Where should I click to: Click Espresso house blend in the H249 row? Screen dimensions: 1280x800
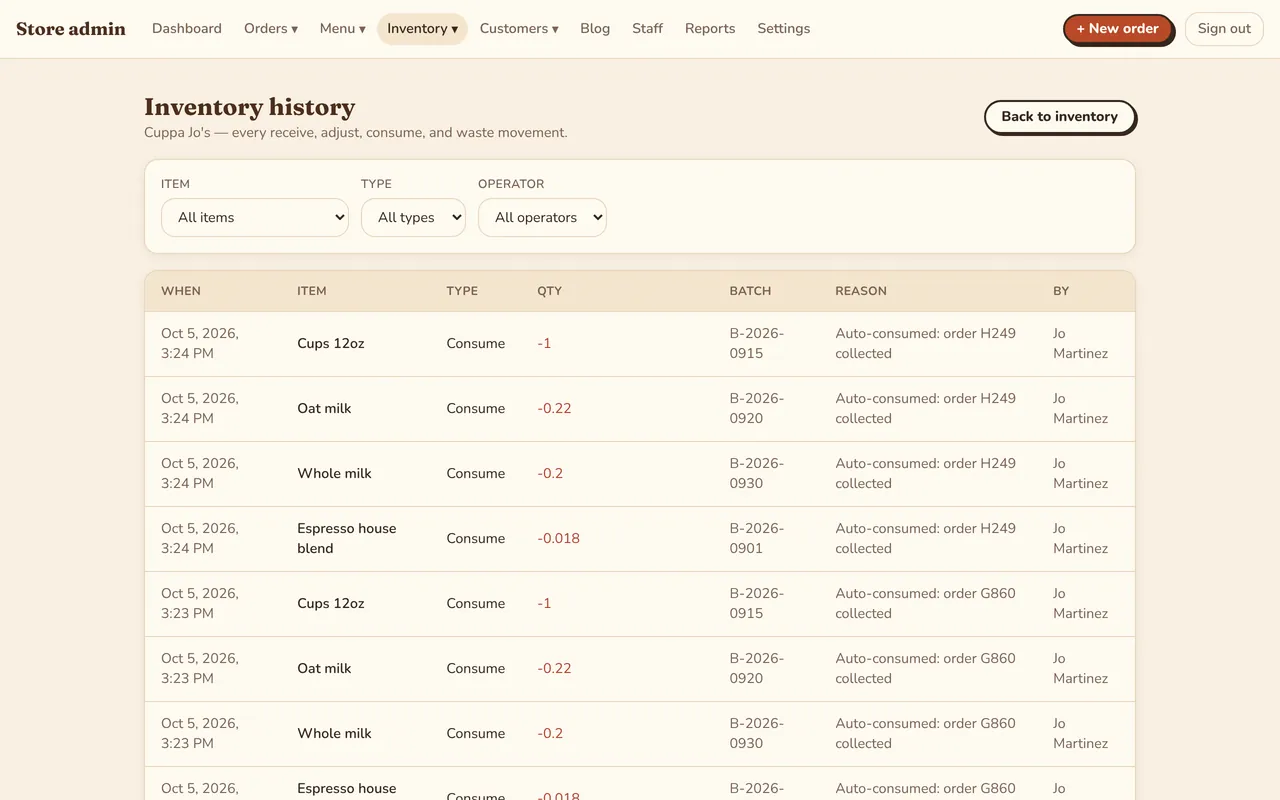pyautogui.click(x=347, y=539)
